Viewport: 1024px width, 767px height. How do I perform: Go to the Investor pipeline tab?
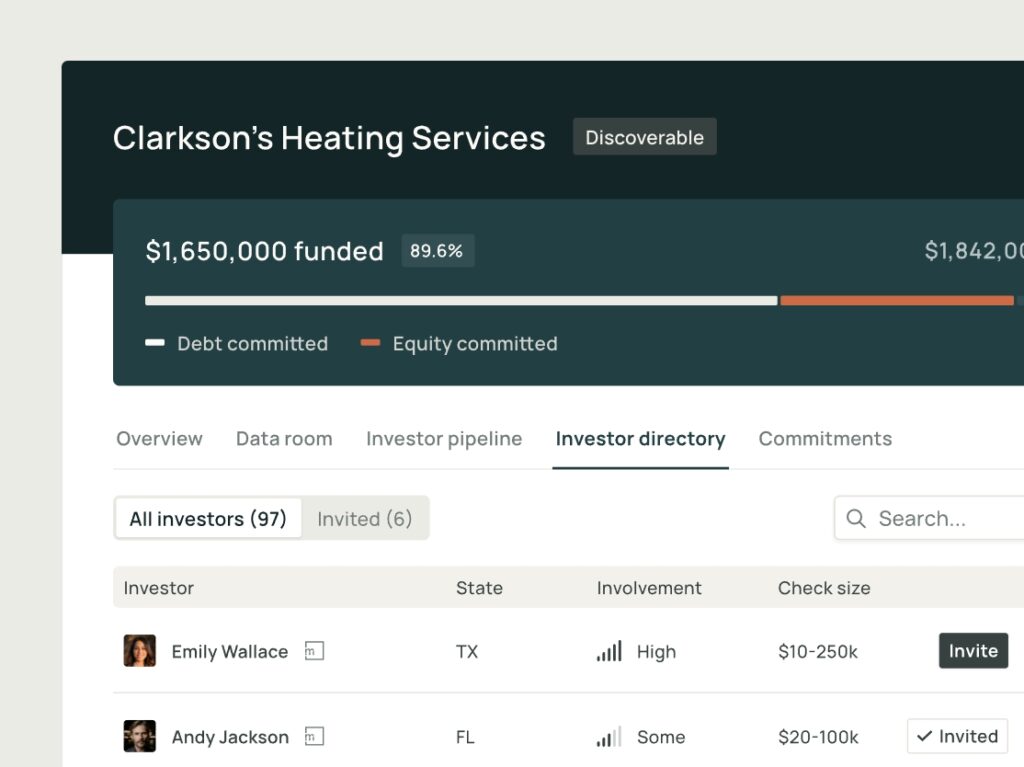[444, 439]
